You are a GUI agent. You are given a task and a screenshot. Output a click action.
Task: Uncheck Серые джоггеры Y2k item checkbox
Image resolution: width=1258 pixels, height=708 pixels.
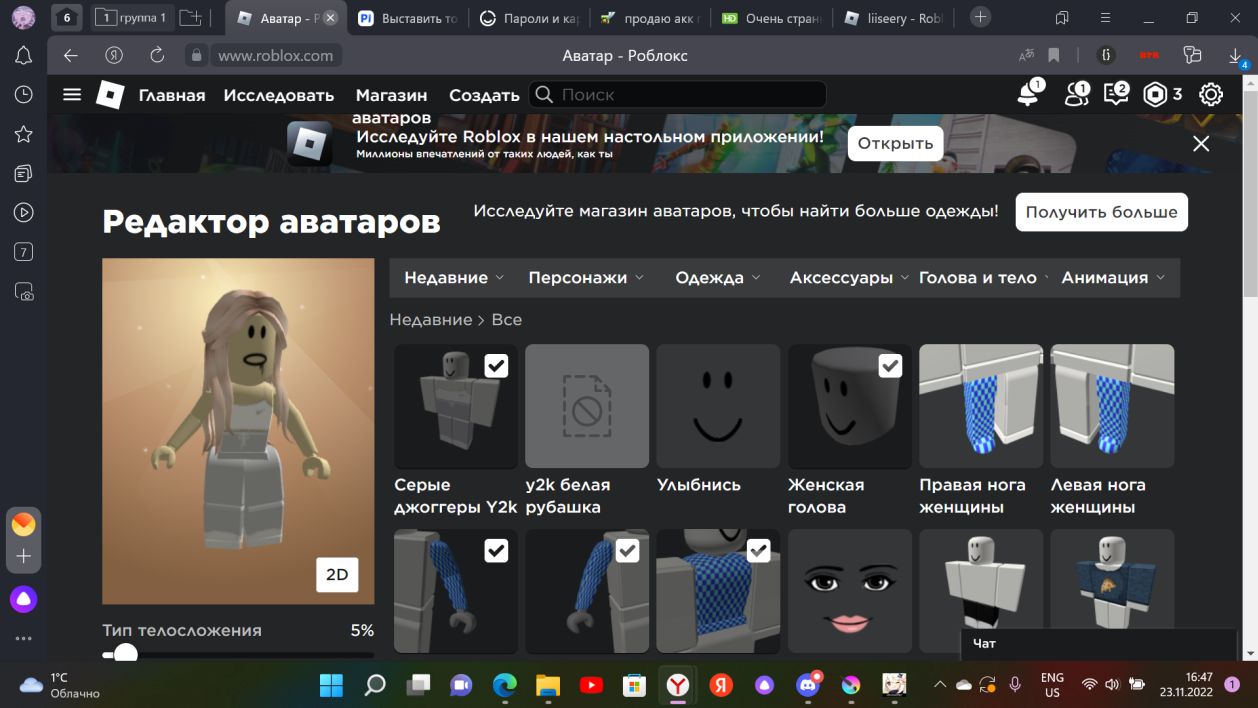tap(496, 366)
